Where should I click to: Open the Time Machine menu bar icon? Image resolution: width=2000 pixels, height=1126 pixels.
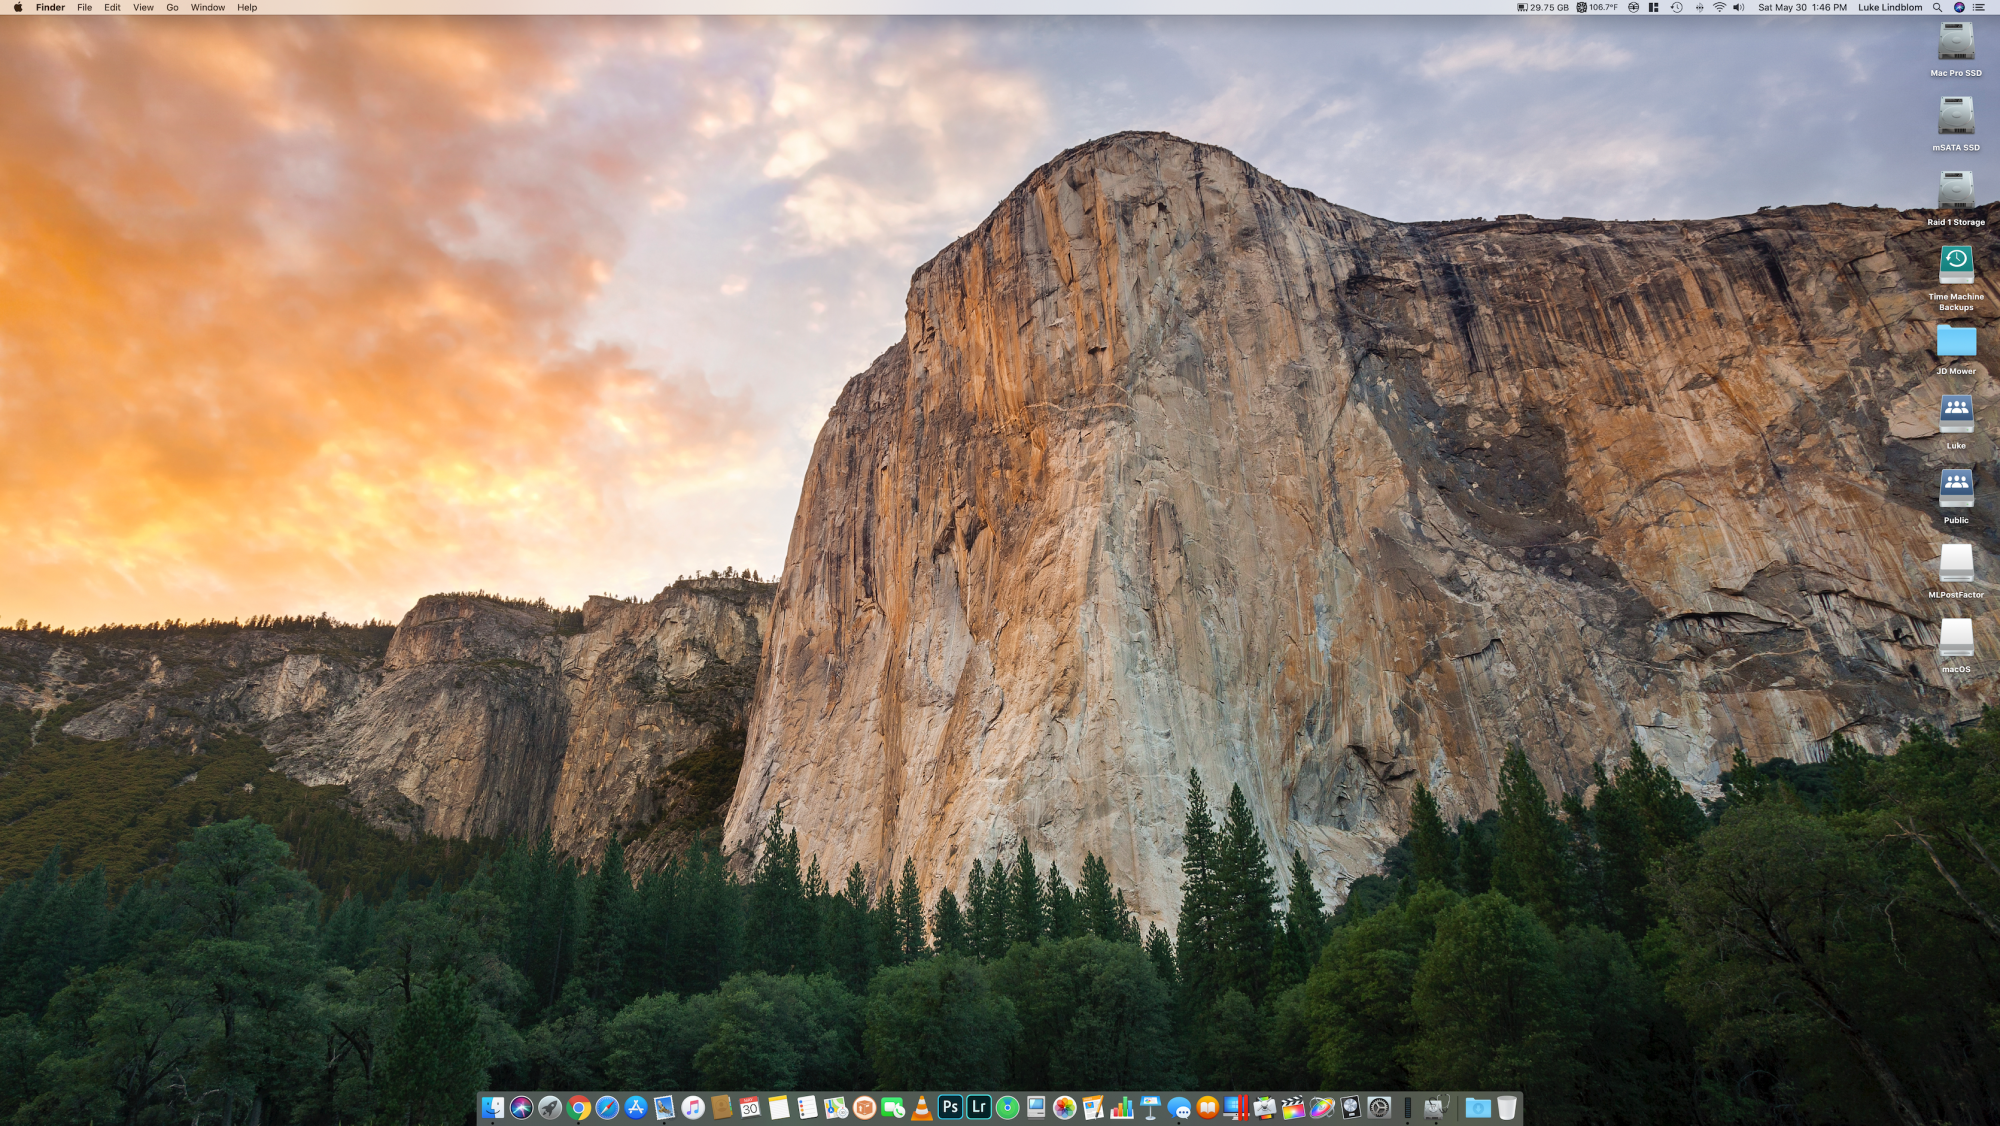tap(1677, 7)
